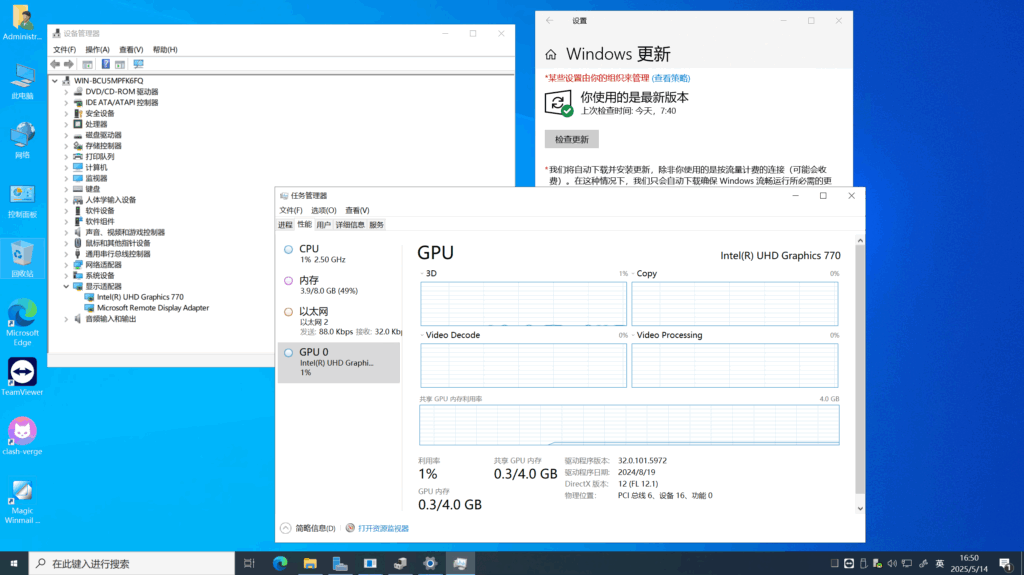Open the 回收站 recycle bin desktop icon

(x=22, y=259)
